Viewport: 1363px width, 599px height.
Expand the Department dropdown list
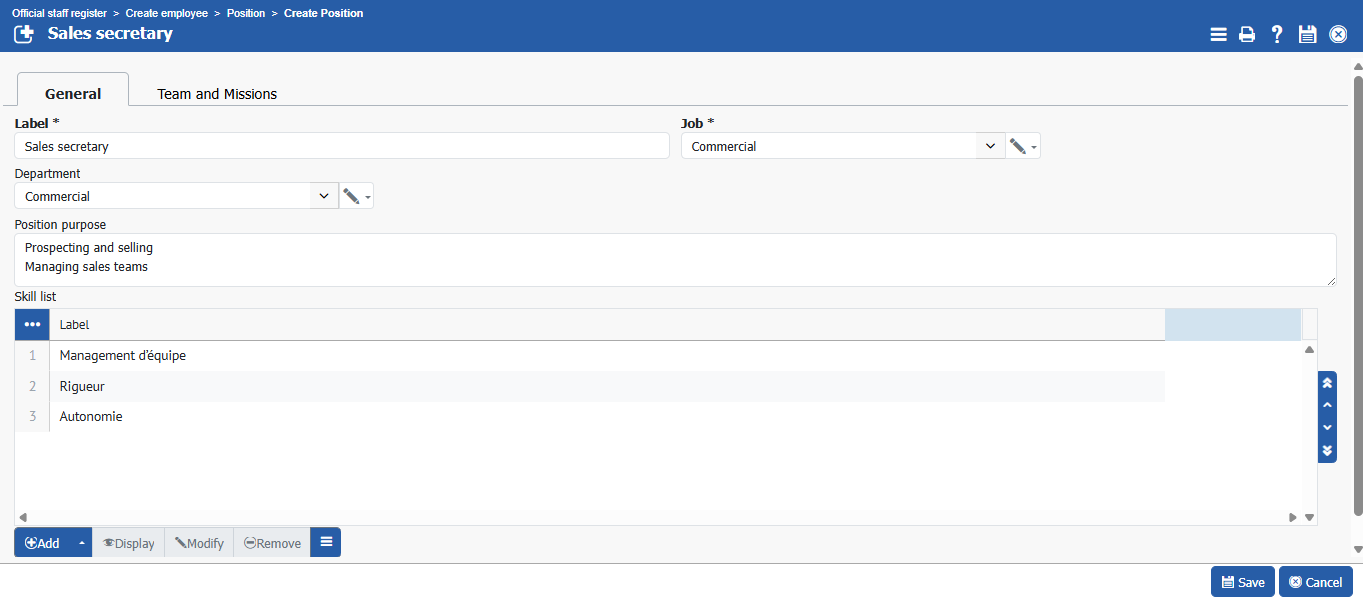(x=324, y=196)
